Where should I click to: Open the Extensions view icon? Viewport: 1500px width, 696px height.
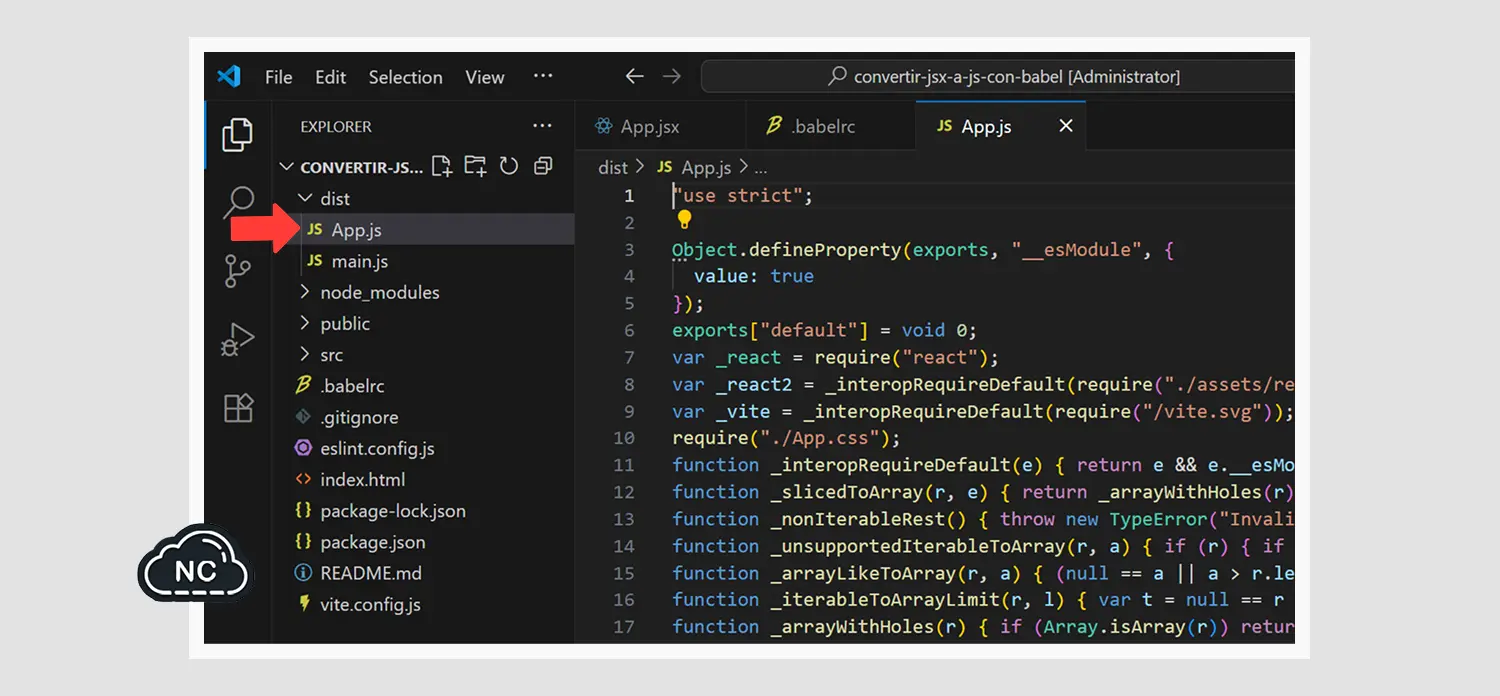coord(237,408)
